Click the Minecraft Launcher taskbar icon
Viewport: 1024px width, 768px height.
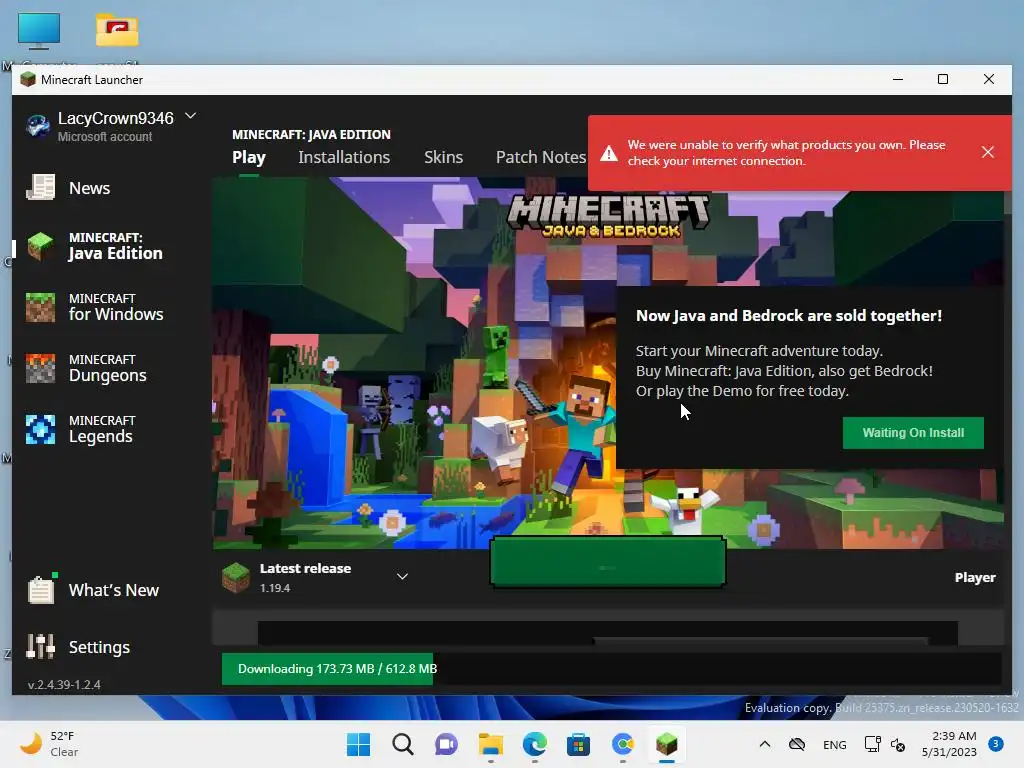[x=667, y=744]
